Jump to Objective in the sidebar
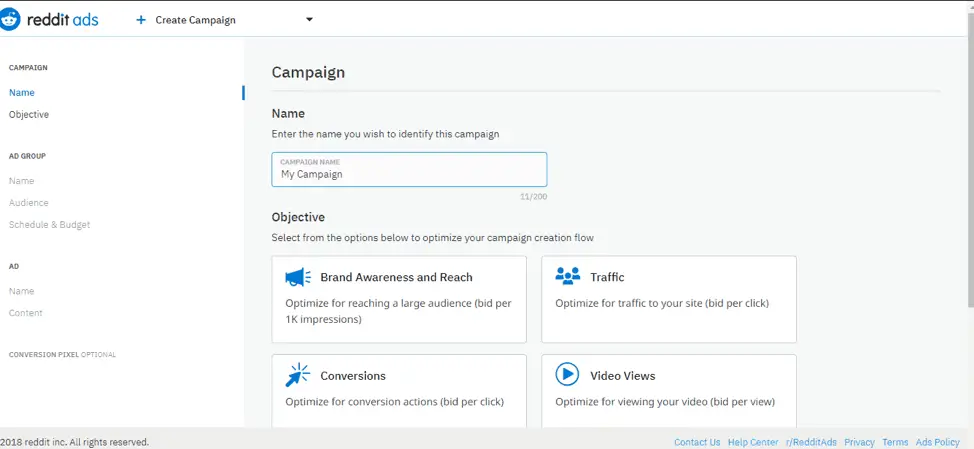The image size is (974, 449). pyautogui.click(x=29, y=114)
